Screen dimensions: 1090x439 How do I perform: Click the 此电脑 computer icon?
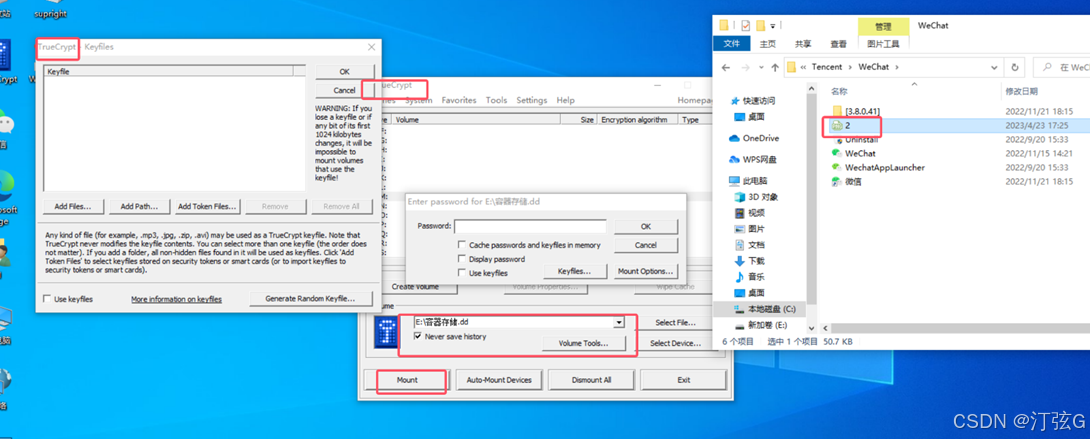pos(734,181)
